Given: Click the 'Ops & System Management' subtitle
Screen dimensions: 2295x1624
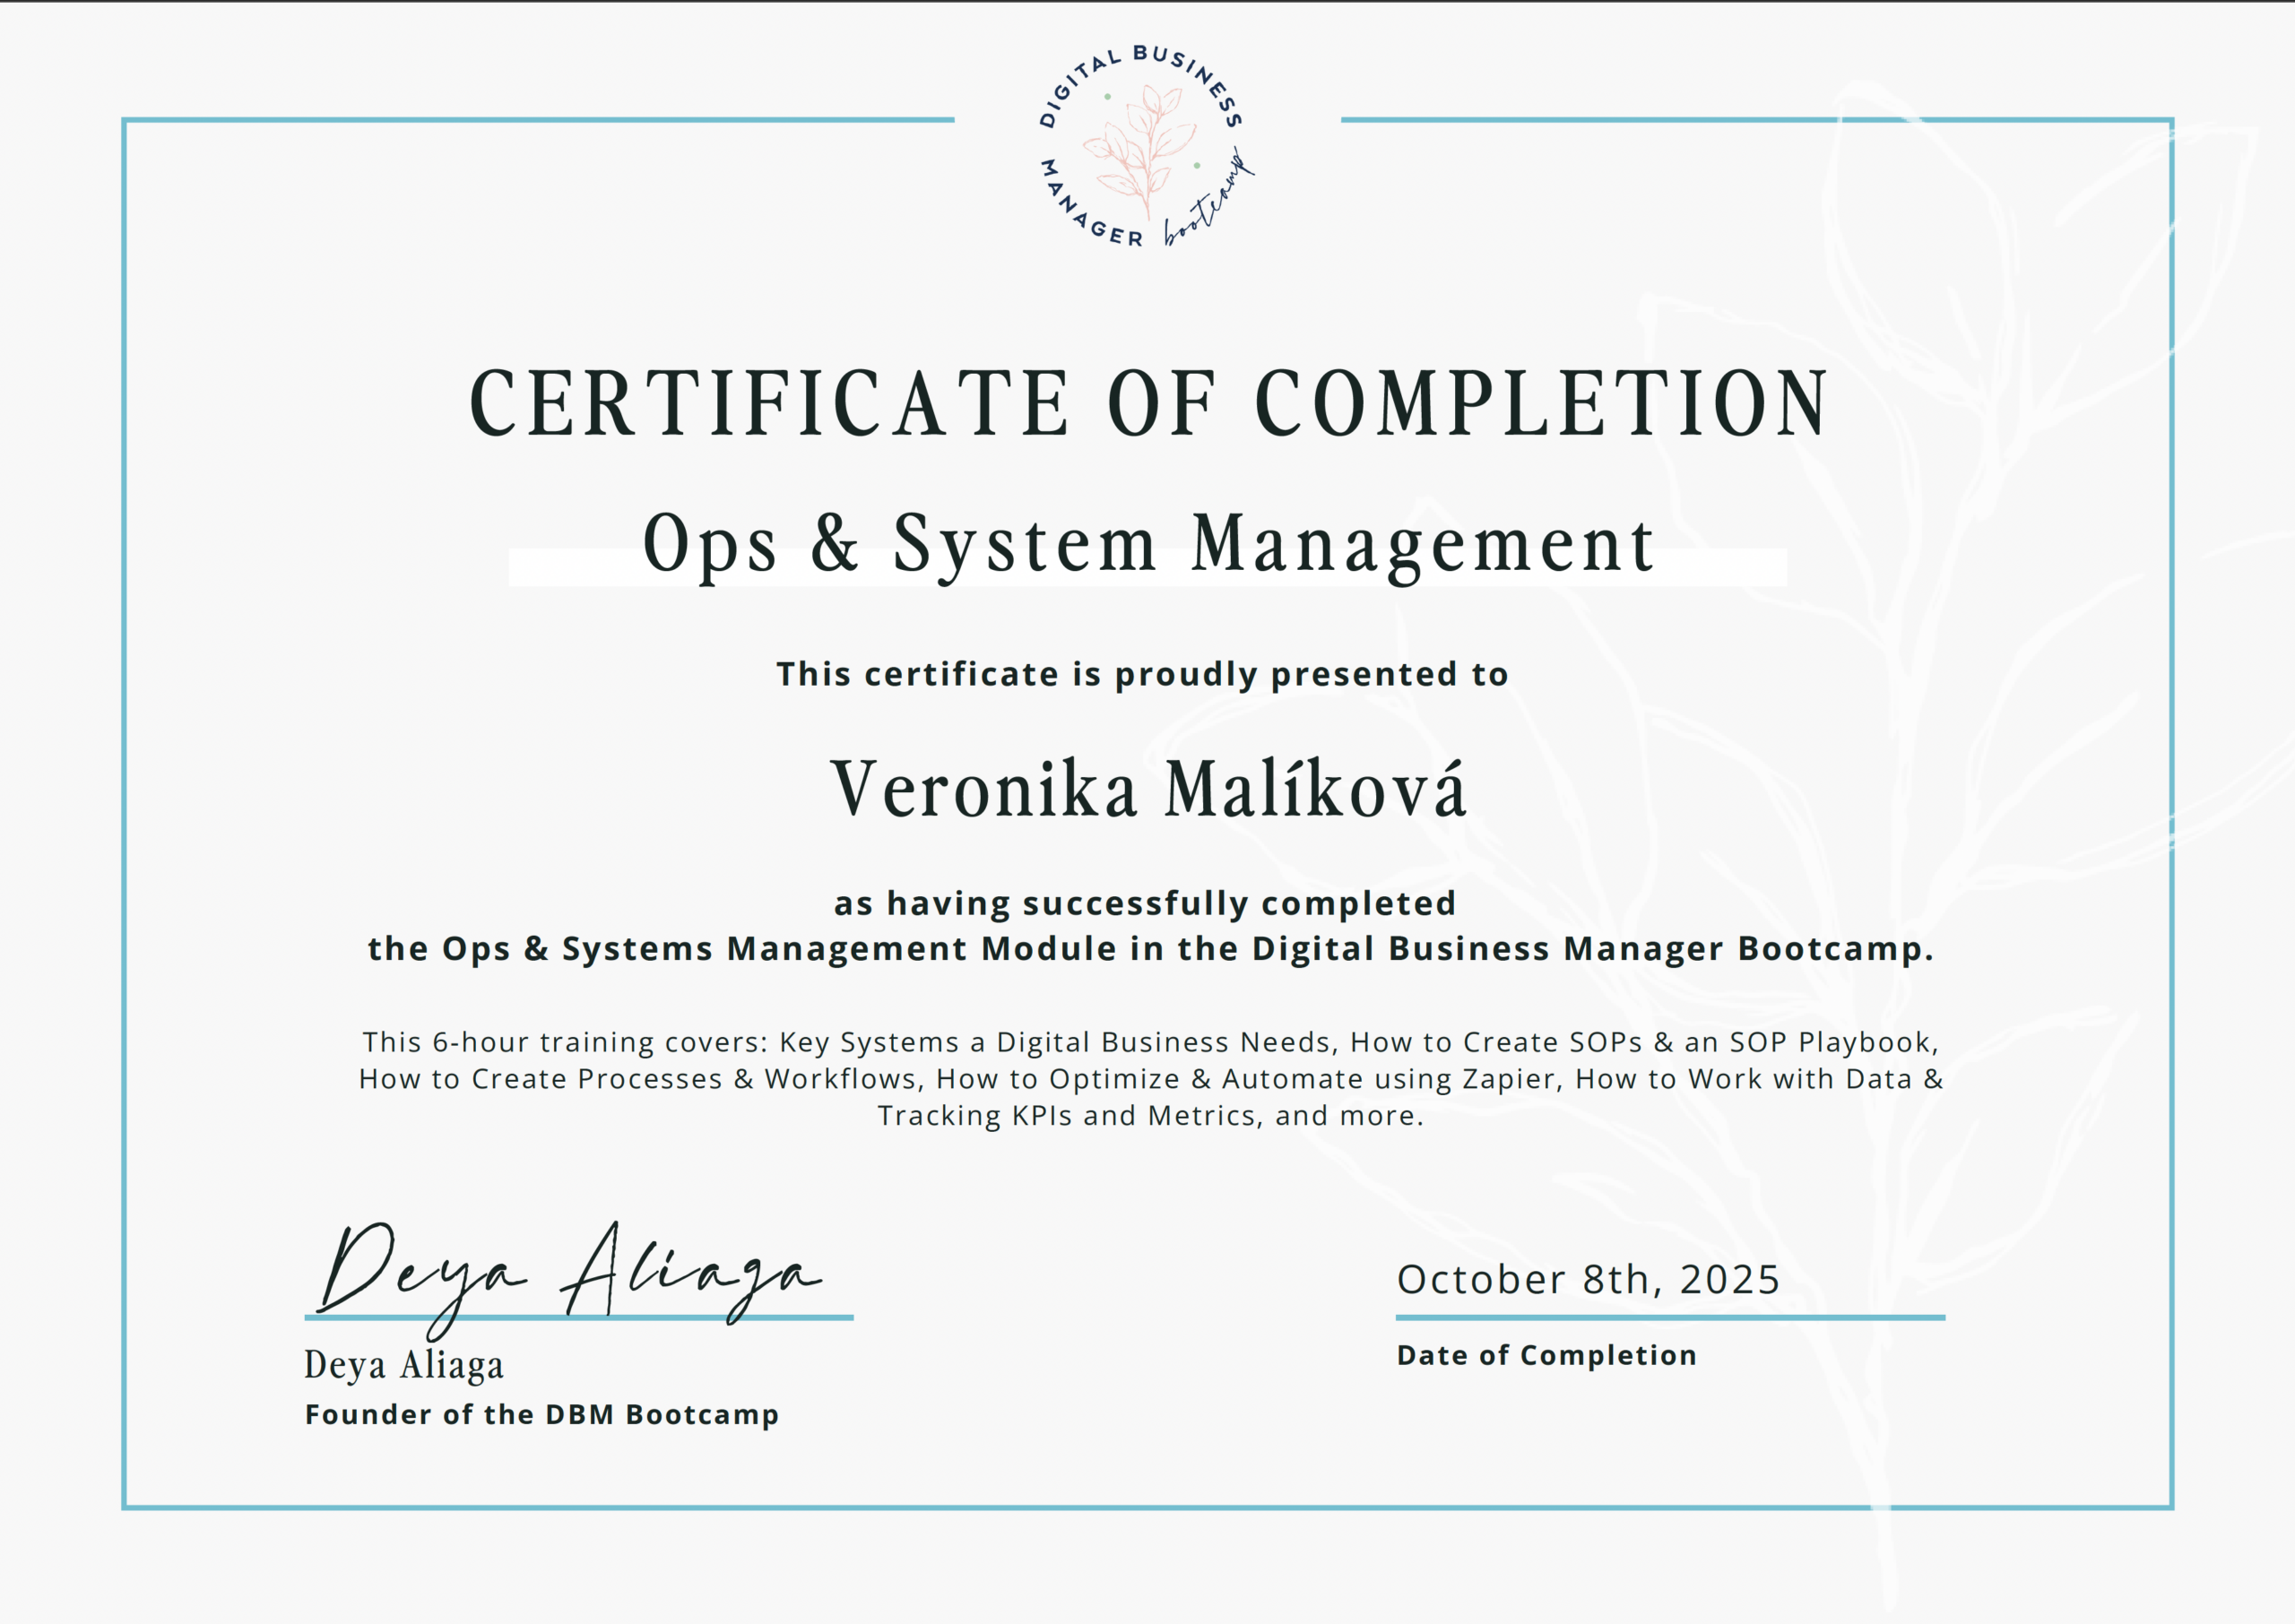Looking at the screenshot, I should click(x=1148, y=543).
